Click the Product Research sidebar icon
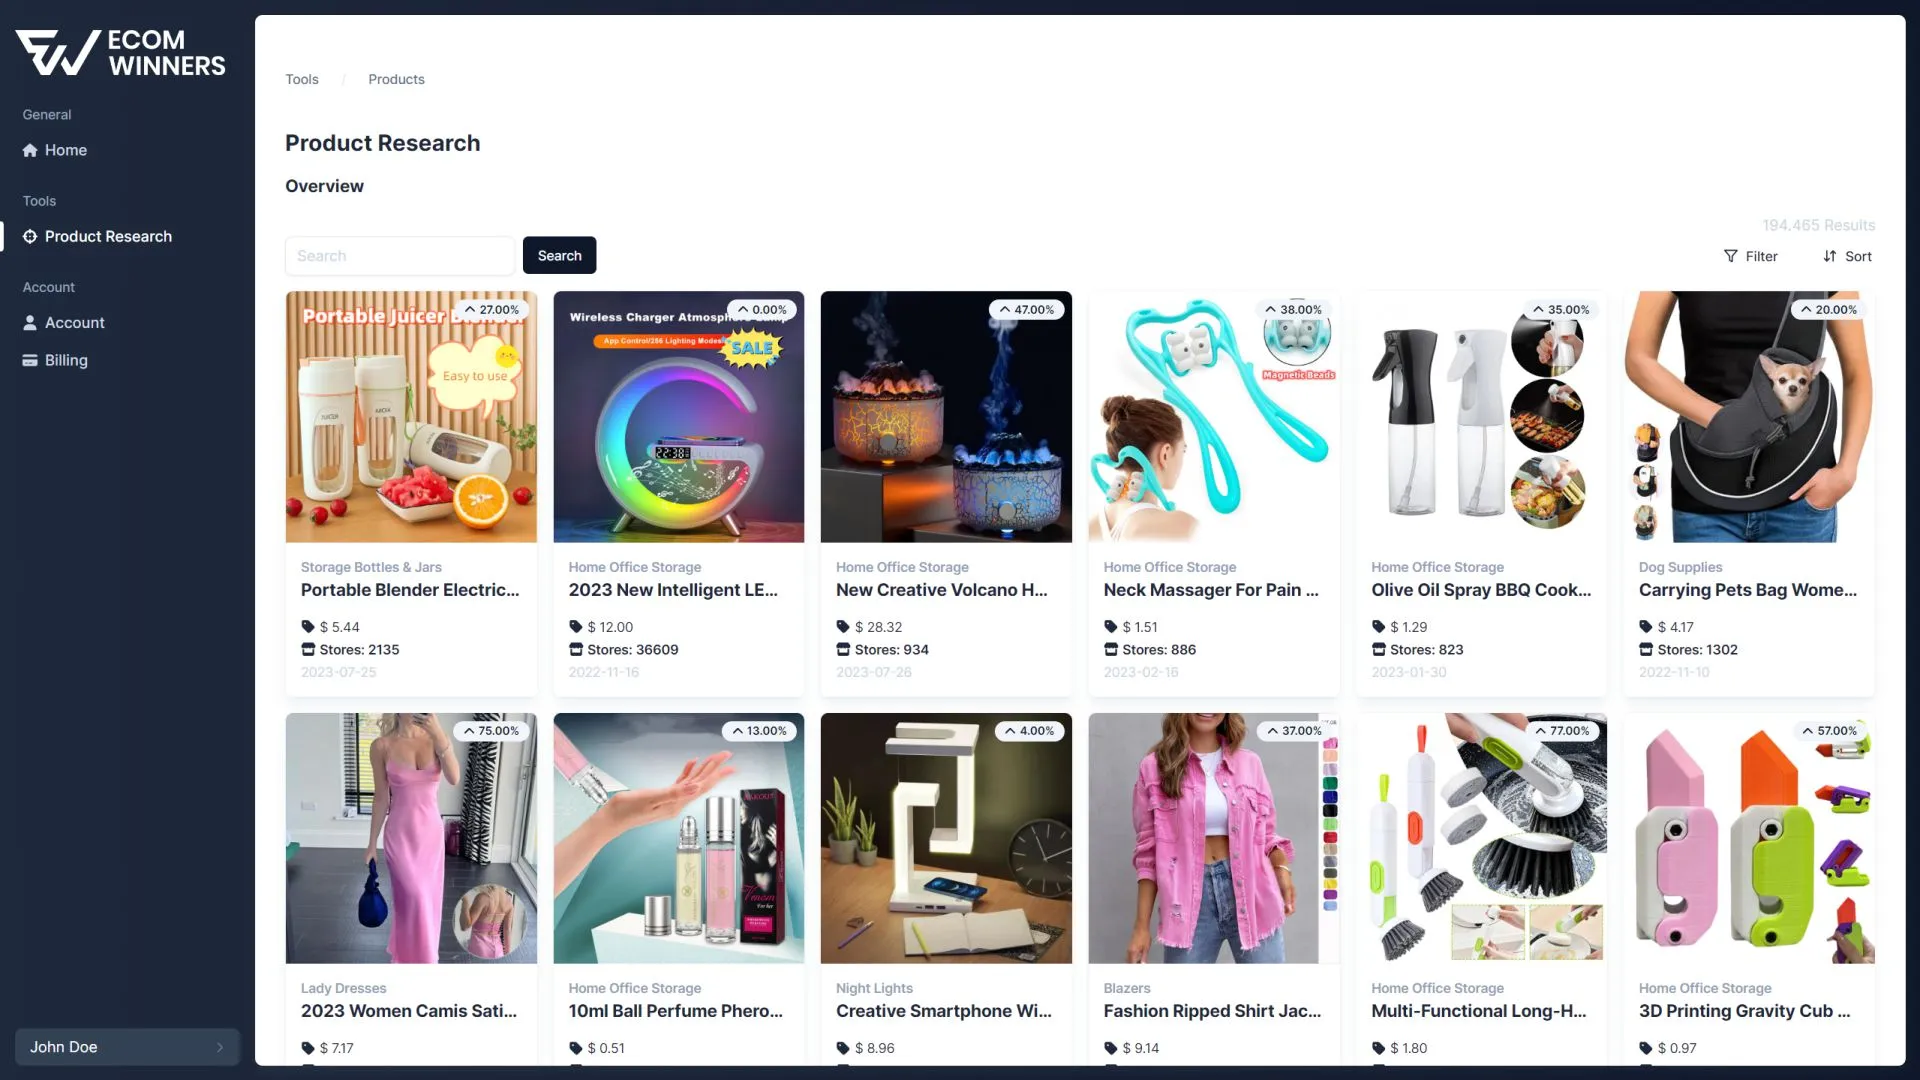This screenshot has height=1080, width=1920. tap(29, 236)
